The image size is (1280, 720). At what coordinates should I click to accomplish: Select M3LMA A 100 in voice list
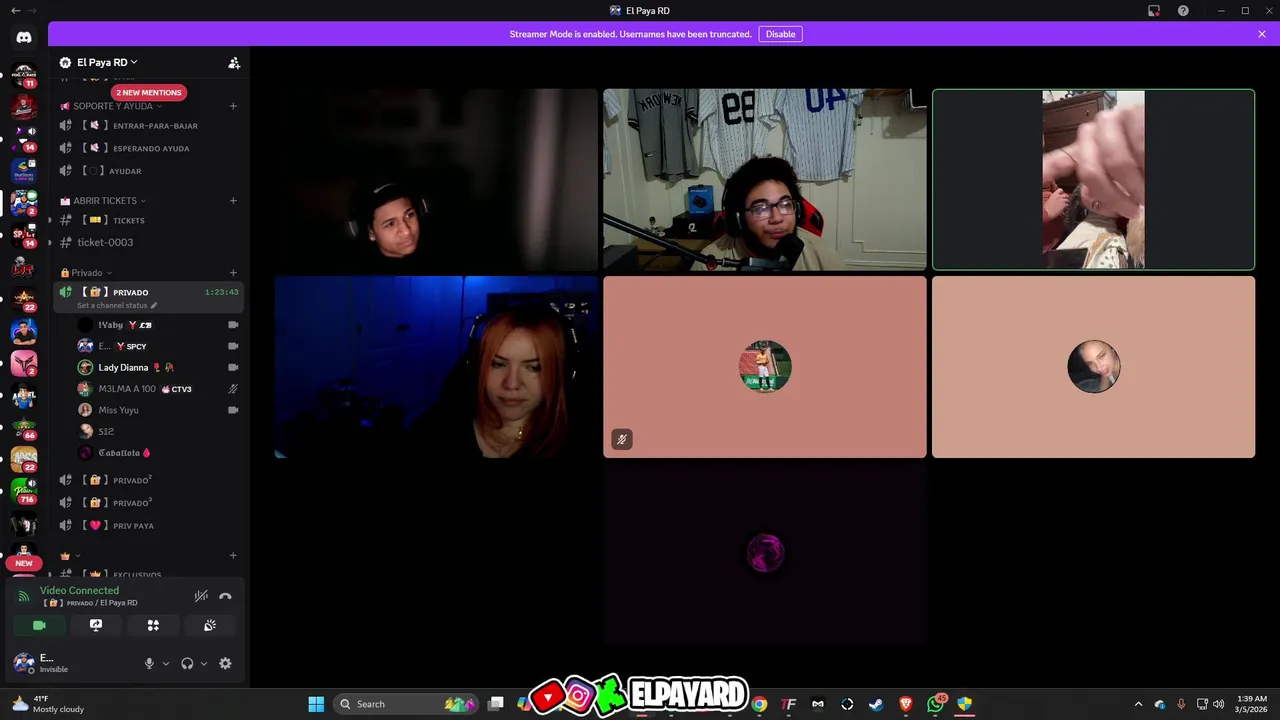[158, 389]
